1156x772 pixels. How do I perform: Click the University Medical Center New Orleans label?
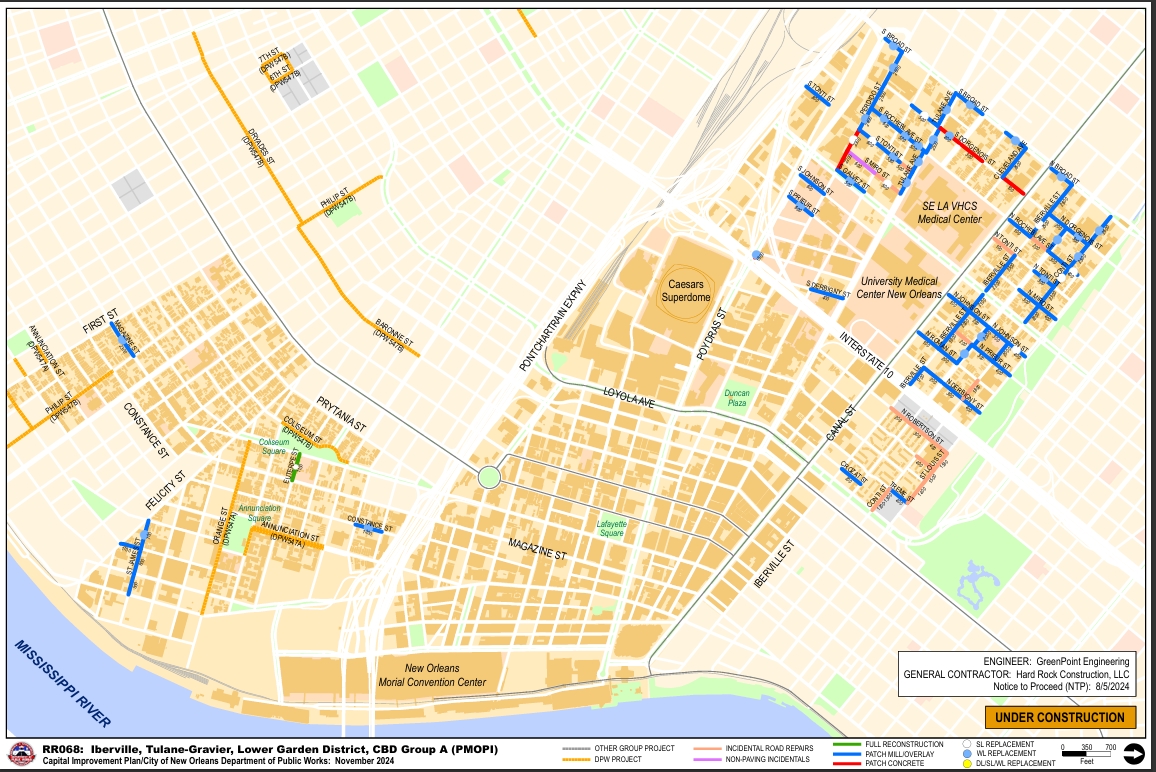pyautogui.click(x=899, y=288)
